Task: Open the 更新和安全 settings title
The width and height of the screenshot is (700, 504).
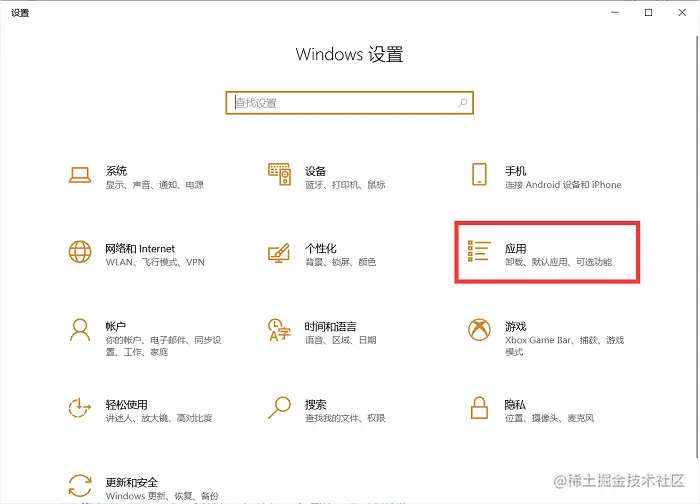Action: (132, 482)
